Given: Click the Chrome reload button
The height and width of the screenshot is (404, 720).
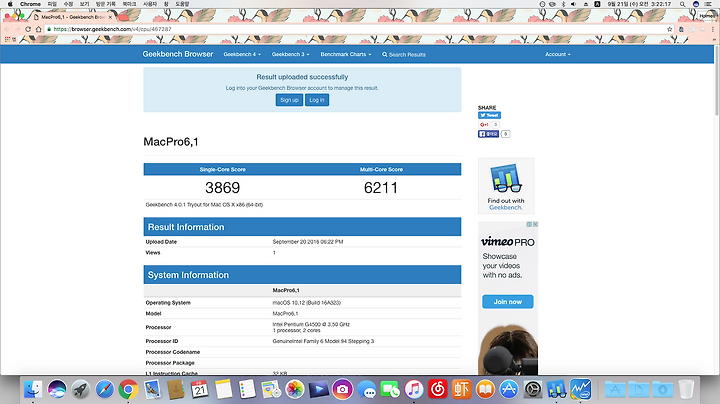Looking at the screenshot, I should (x=28, y=29).
